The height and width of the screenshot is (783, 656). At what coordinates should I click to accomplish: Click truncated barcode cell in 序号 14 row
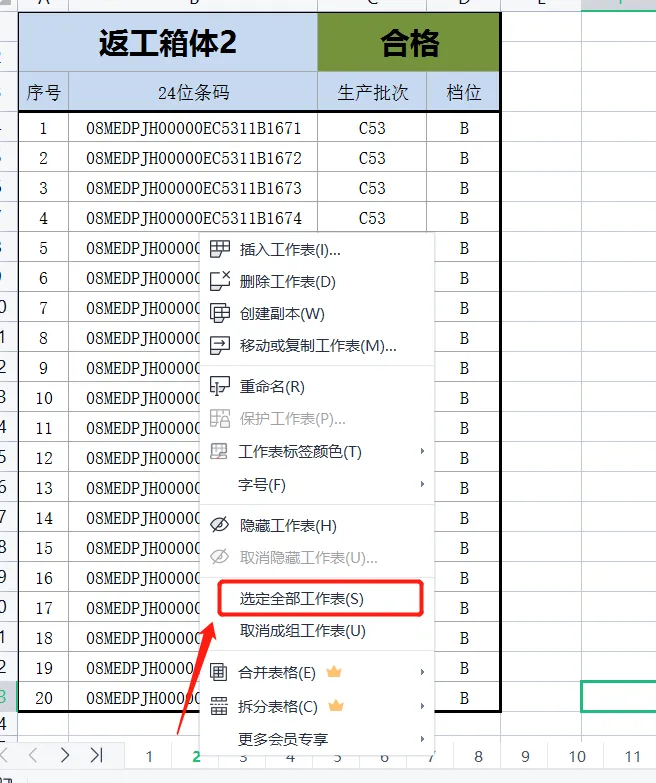point(134,518)
